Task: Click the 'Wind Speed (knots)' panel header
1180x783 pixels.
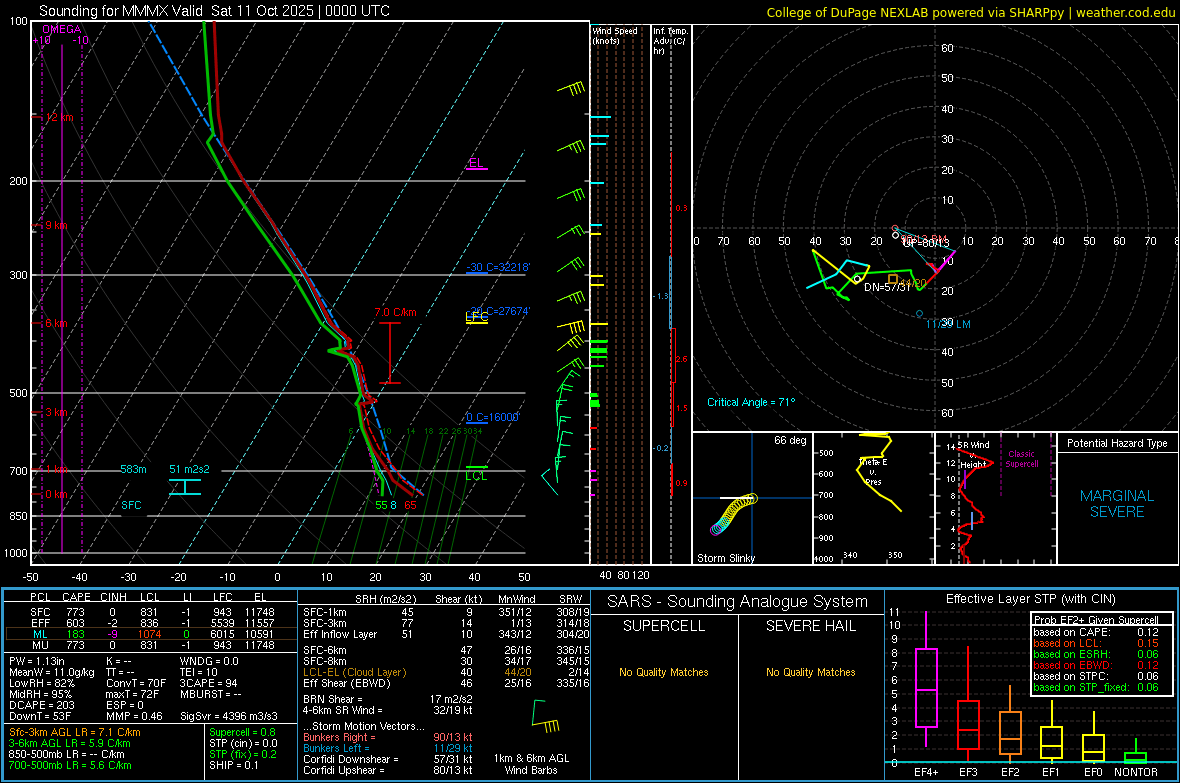Action: (615, 35)
